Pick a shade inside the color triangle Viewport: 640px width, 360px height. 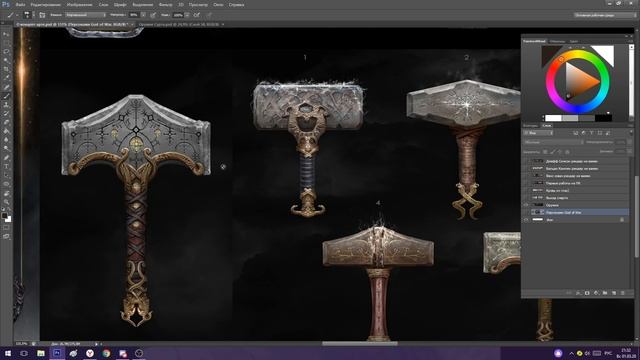click(x=580, y=82)
